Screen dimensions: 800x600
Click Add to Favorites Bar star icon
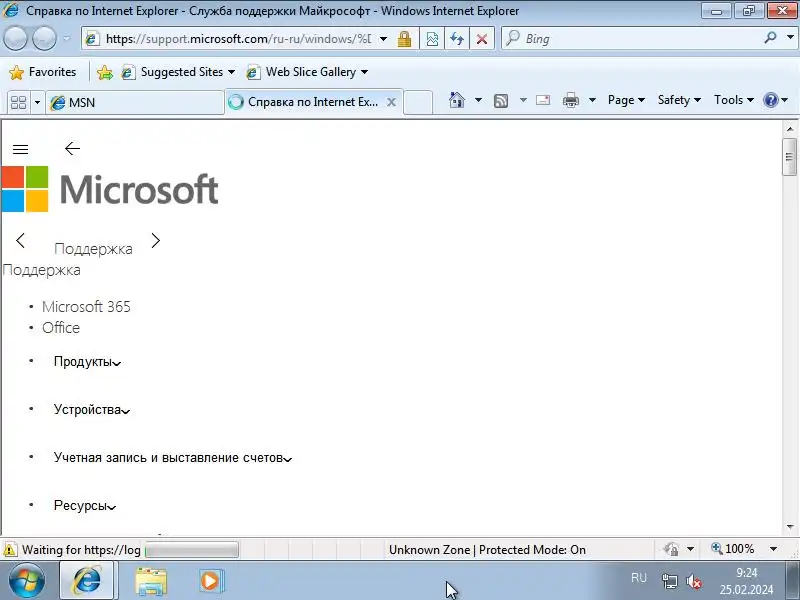[105, 72]
